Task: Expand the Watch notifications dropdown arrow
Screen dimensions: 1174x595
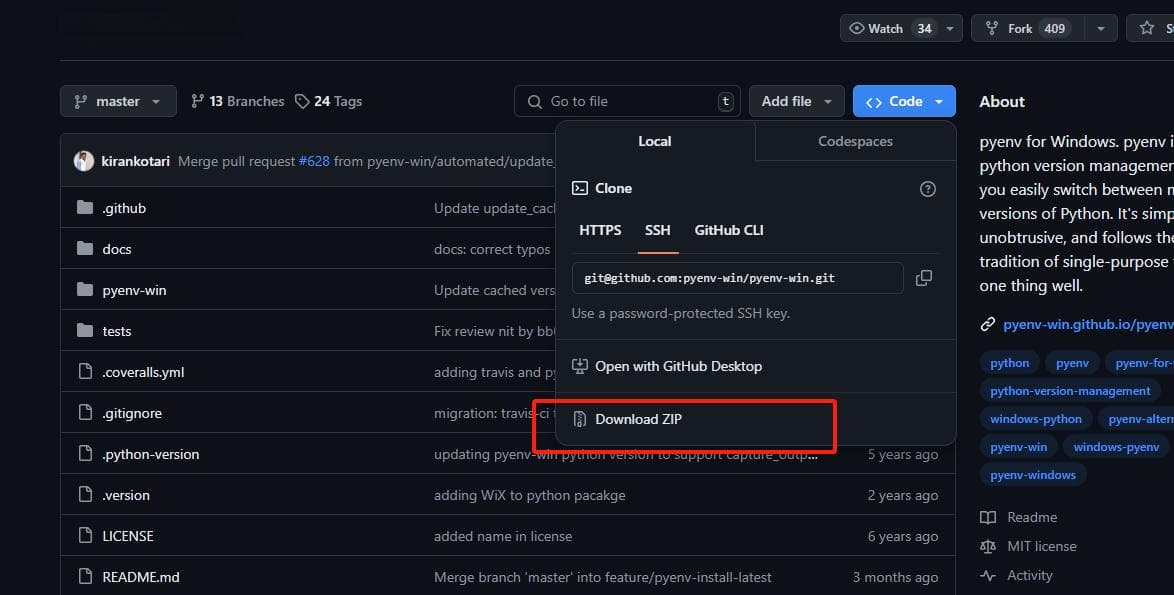Action: (949, 28)
